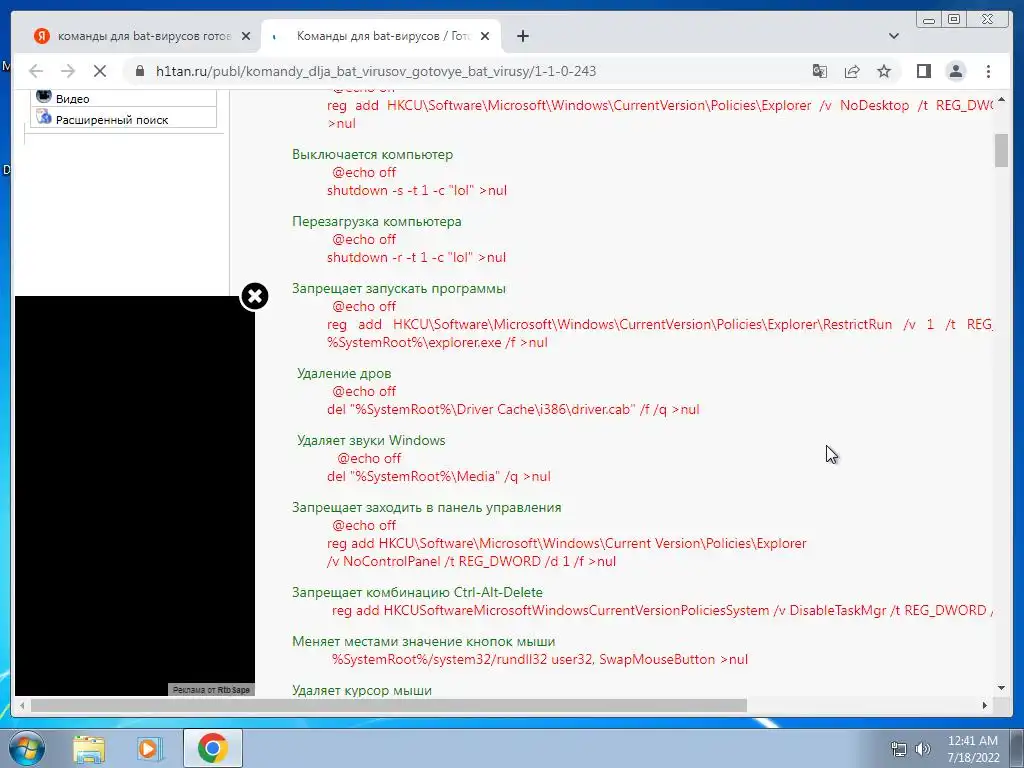
Task: Open the translate page icon
Action: (820, 71)
